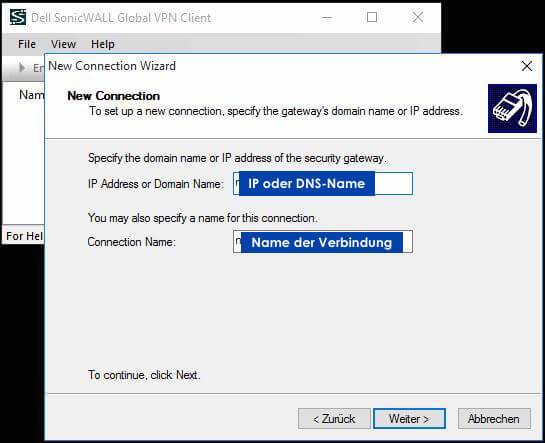545x443 pixels.
Task: Click the New Connection Wizard title bar
Action: point(278,66)
